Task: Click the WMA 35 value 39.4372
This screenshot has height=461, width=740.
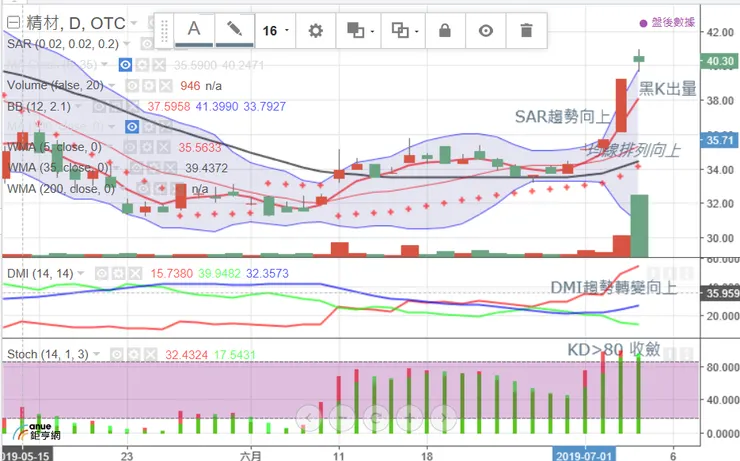Action: pos(206,168)
